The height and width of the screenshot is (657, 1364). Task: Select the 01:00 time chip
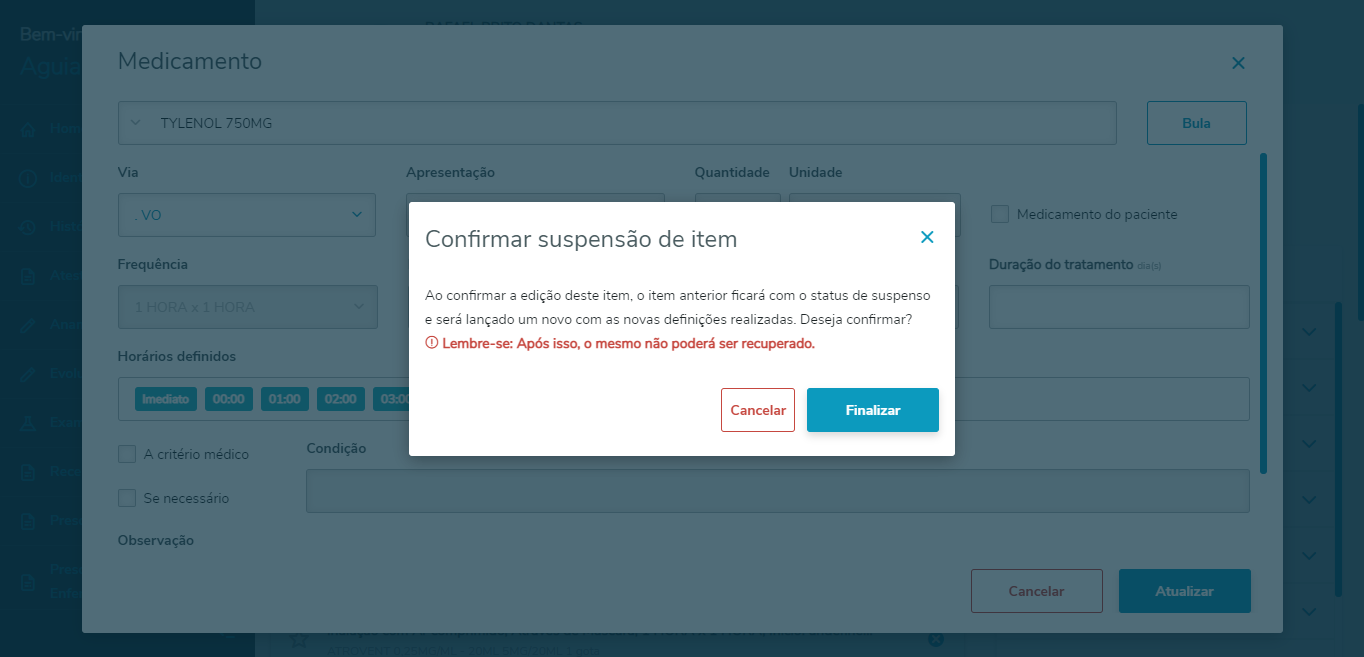[285, 399]
